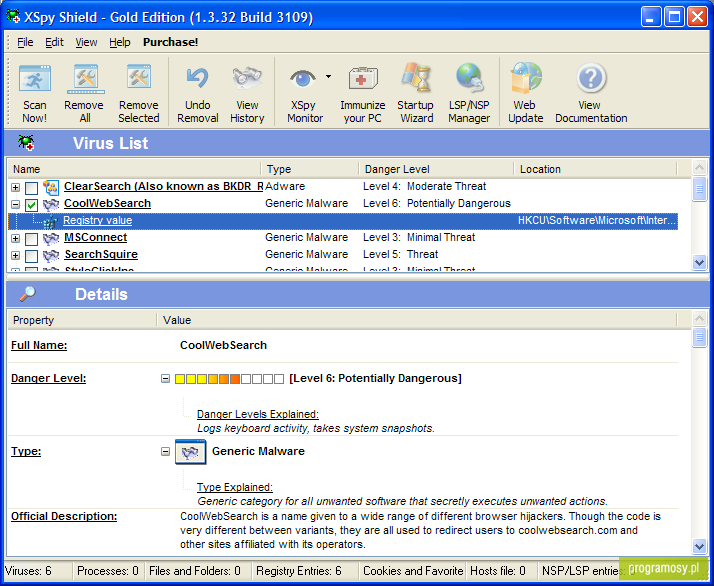Open the File menu
This screenshot has height=586, width=714.
click(25, 42)
